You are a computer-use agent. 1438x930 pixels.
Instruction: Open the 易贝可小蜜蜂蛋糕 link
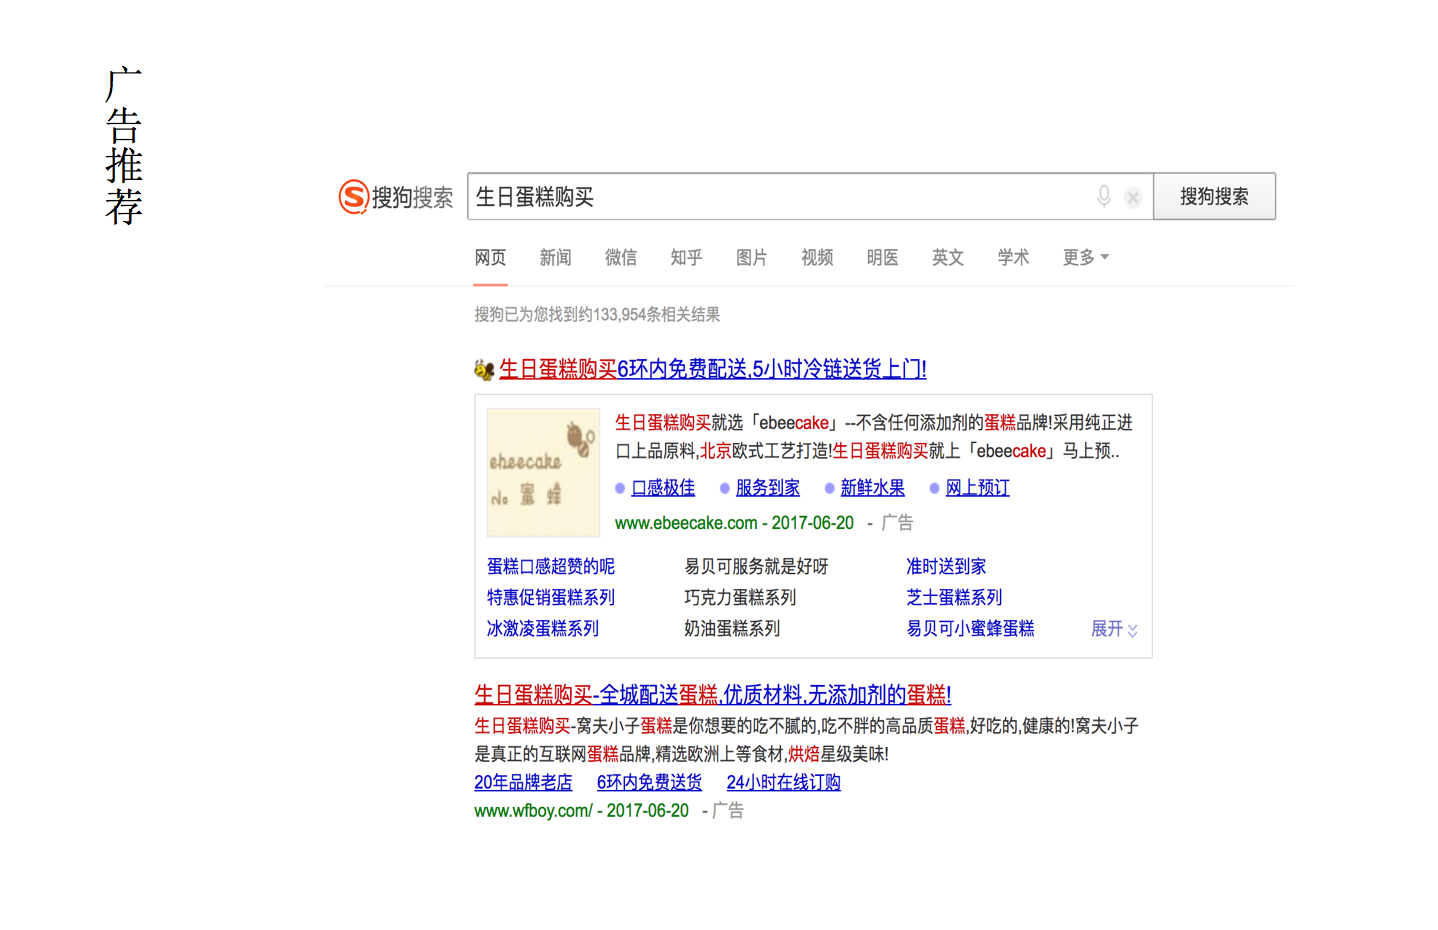pos(970,629)
